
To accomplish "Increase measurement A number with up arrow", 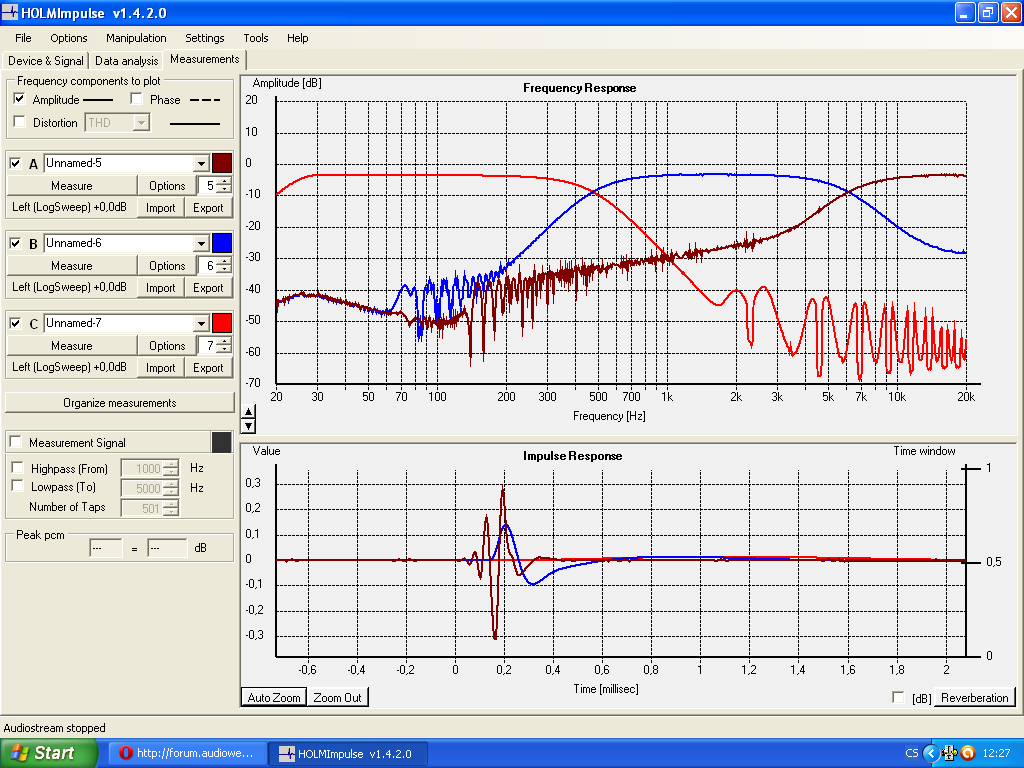I will pyautogui.click(x=224, y=182).
